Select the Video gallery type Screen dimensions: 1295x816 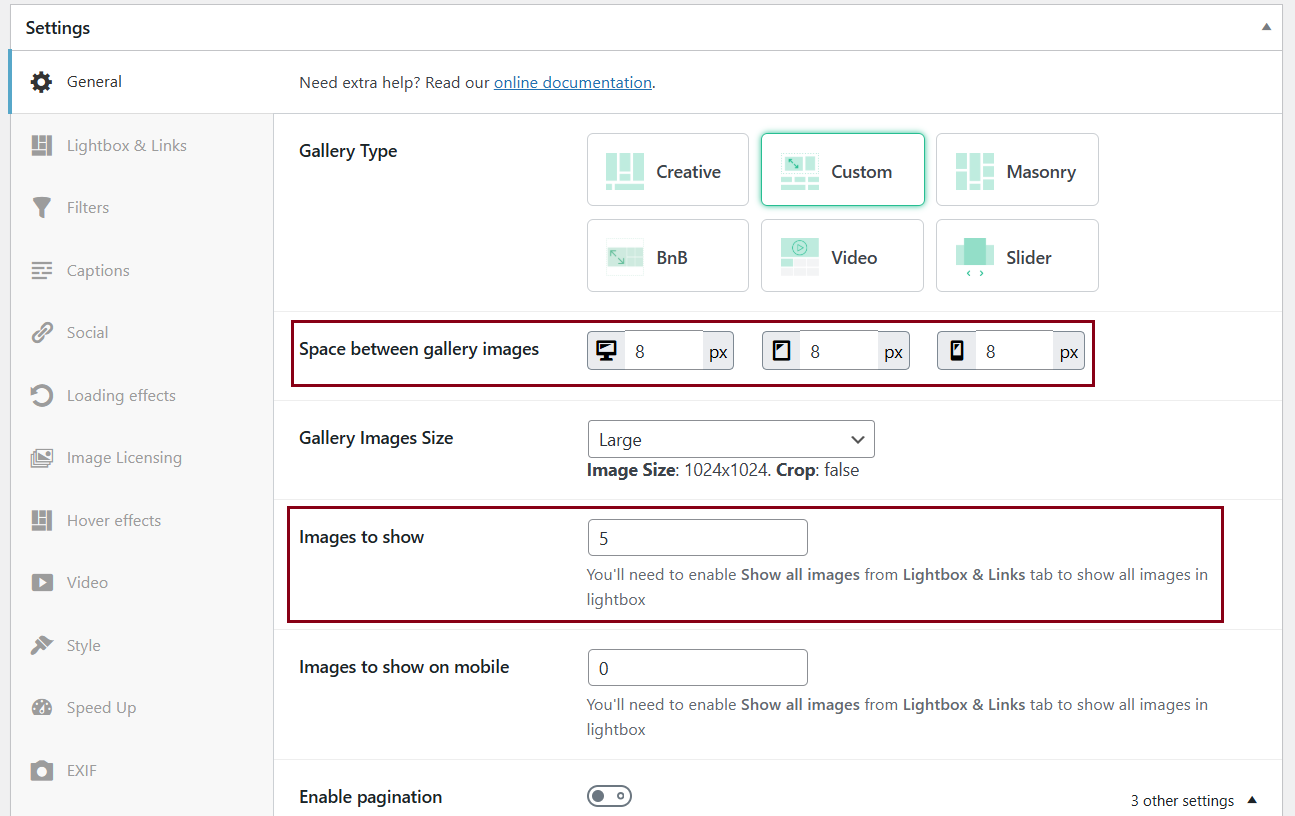coord(842,256)
